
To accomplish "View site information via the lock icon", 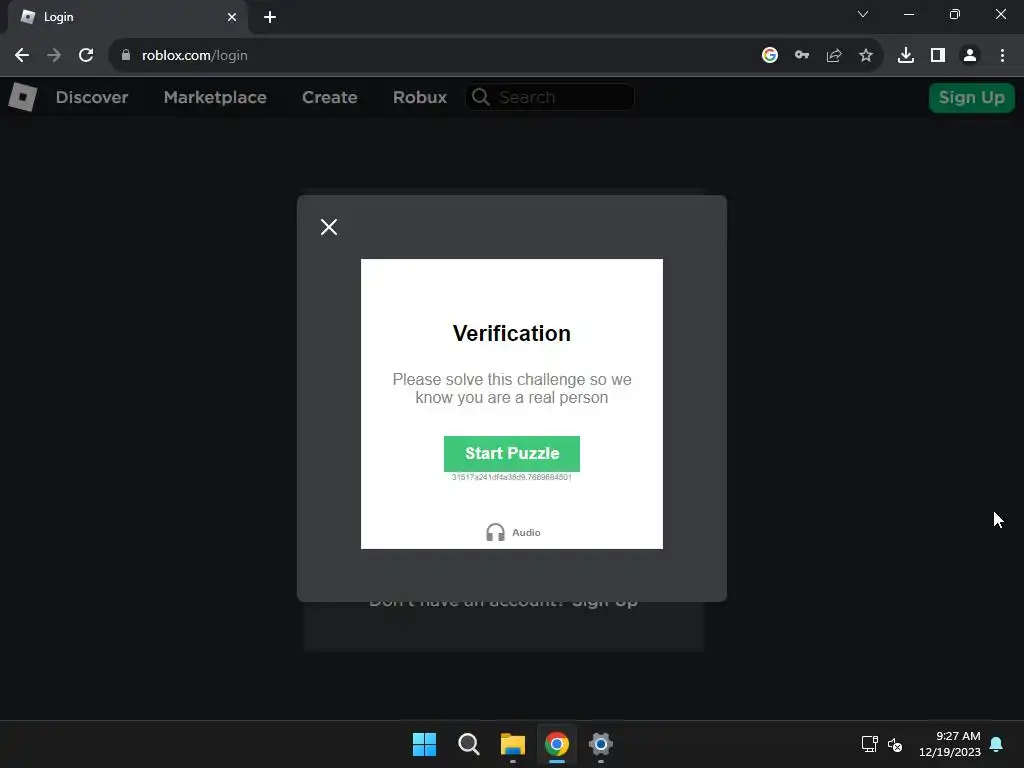I will click(125, 56).
